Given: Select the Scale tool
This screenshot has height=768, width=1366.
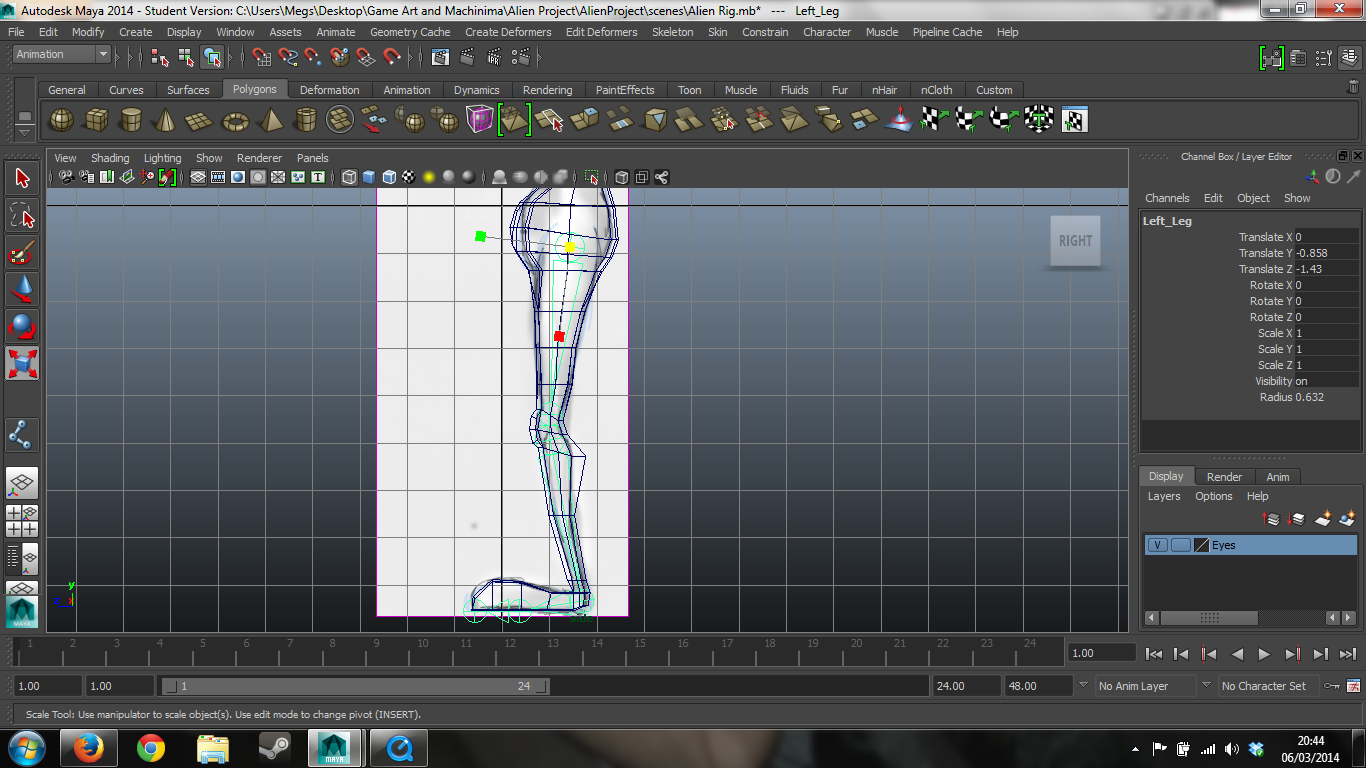Looking at the screenshot, I should pyautogui.click(x=22, y=362).
